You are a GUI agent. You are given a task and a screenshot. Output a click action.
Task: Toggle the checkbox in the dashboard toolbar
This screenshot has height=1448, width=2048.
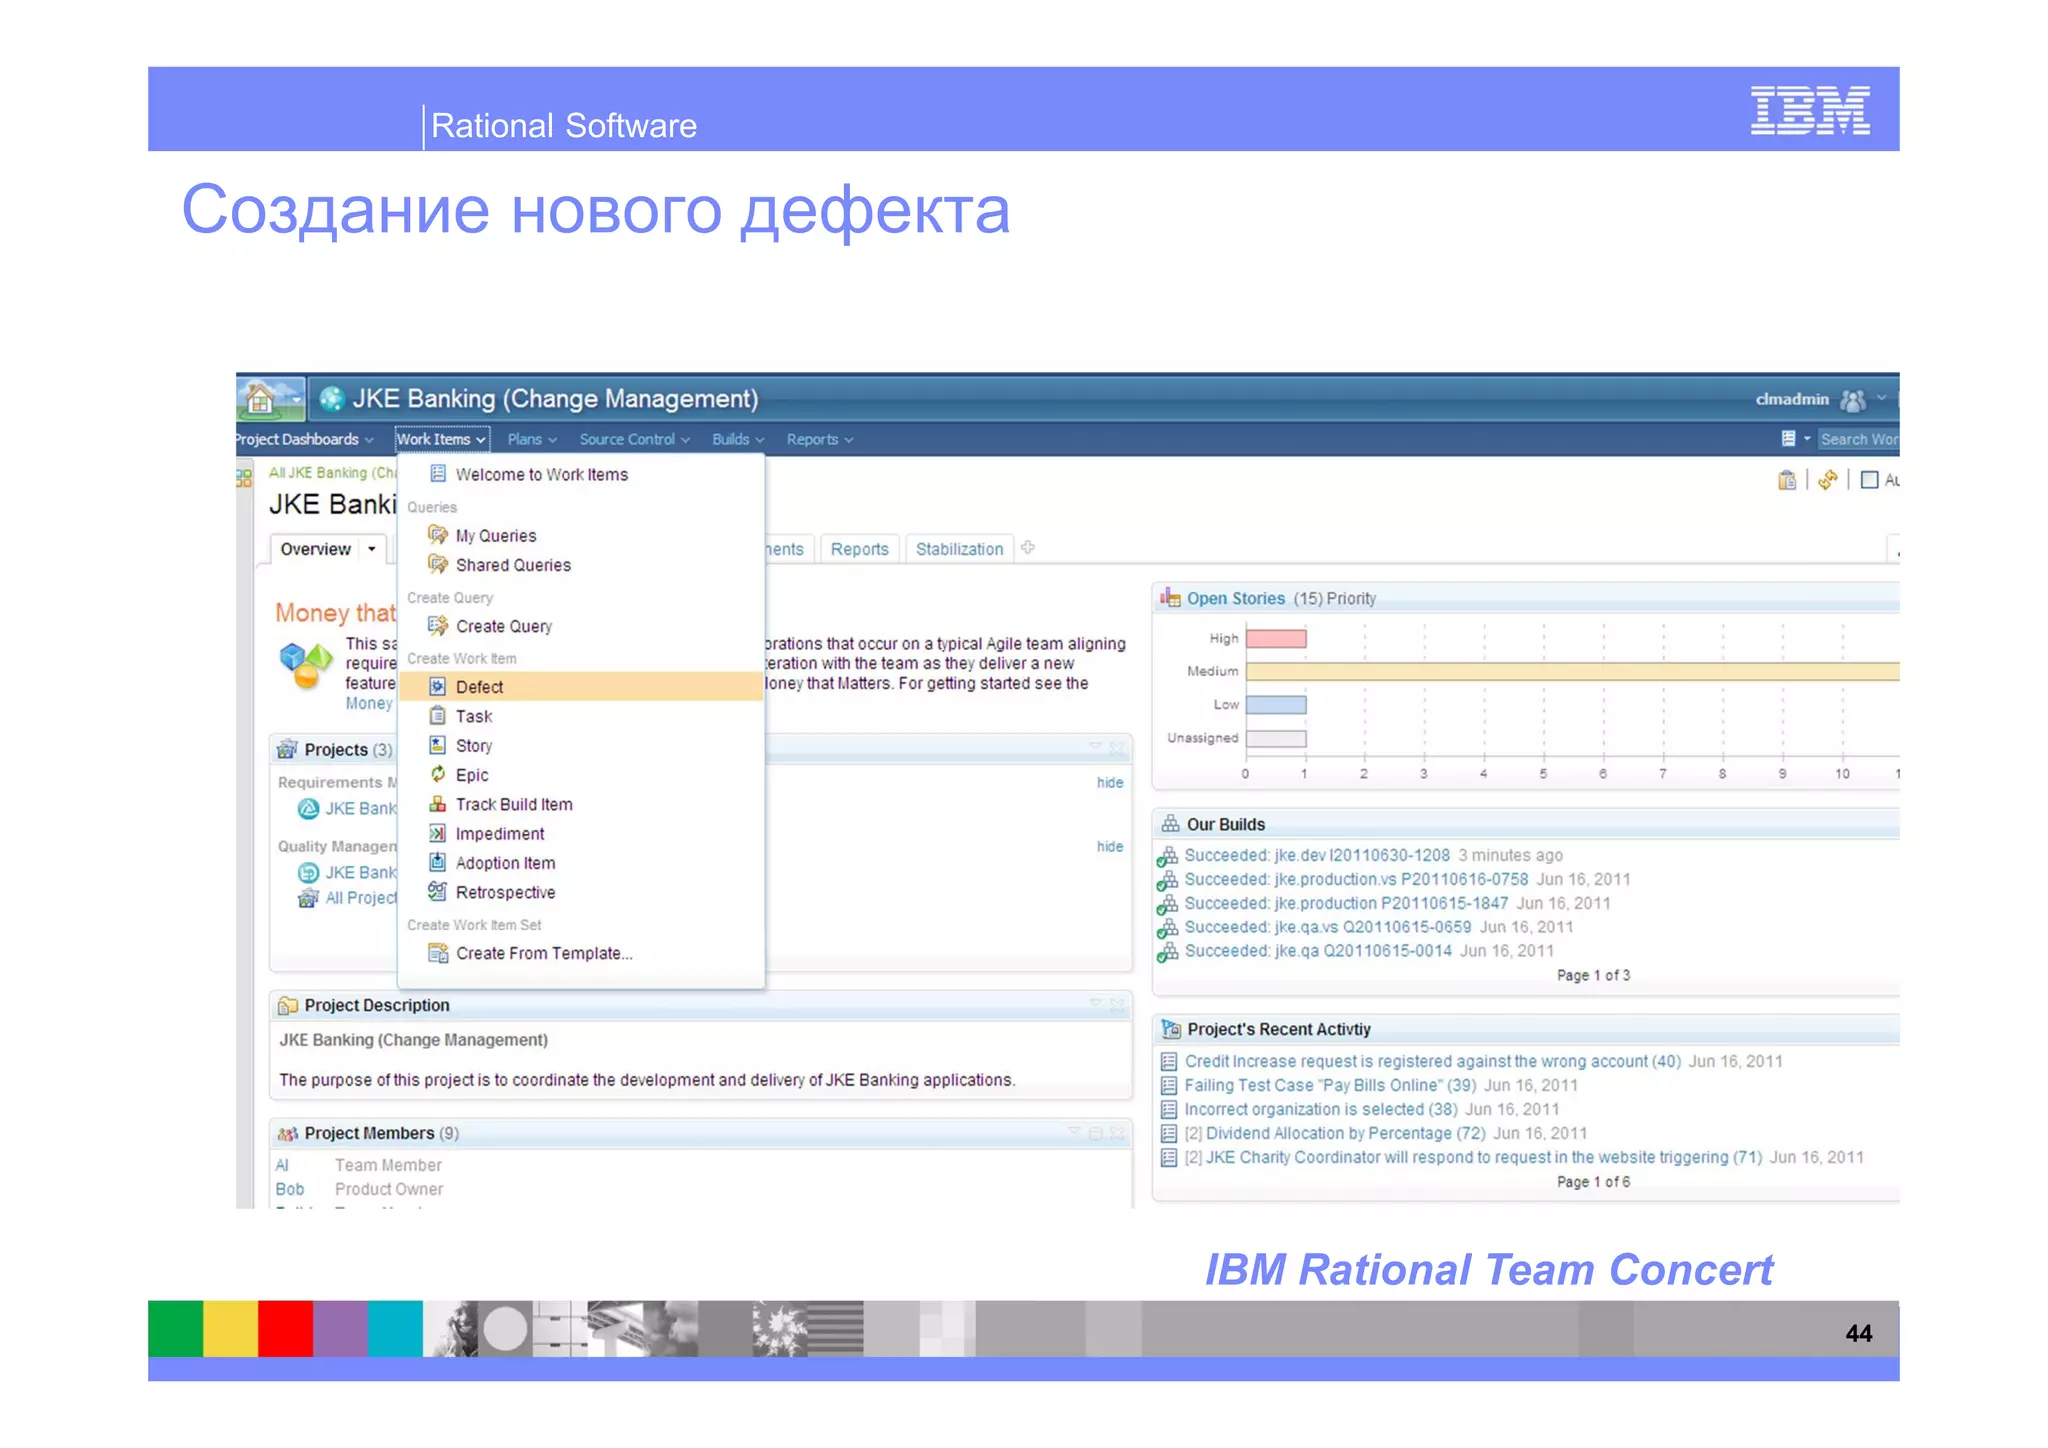coord(1869,480)
